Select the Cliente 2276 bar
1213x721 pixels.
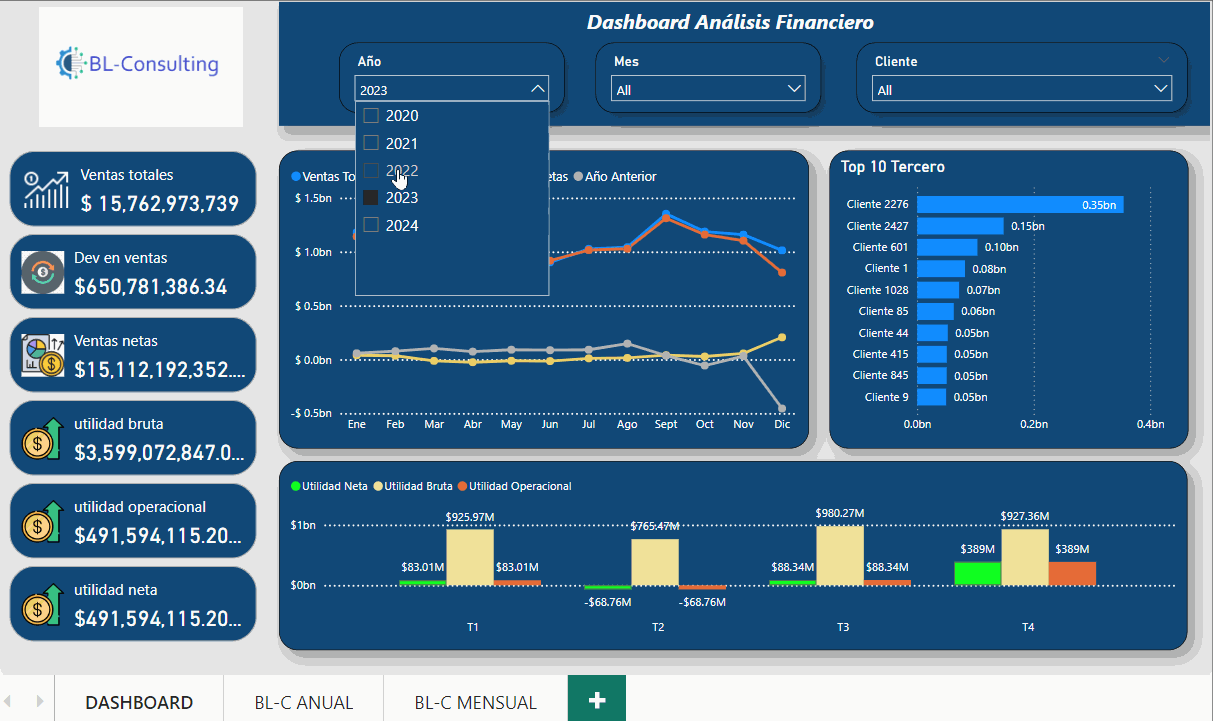[x=1020, y=205]
